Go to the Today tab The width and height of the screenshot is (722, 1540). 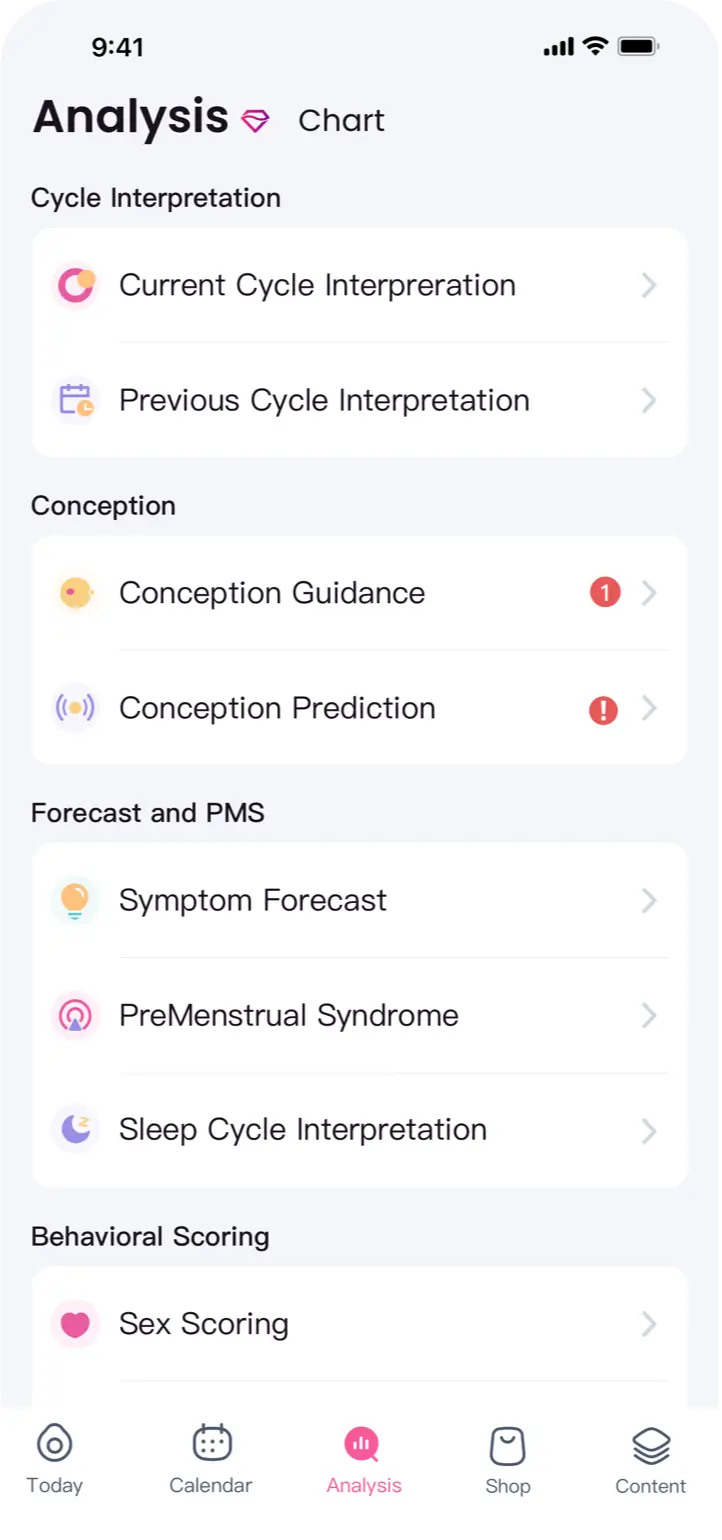click(54, 1460)
